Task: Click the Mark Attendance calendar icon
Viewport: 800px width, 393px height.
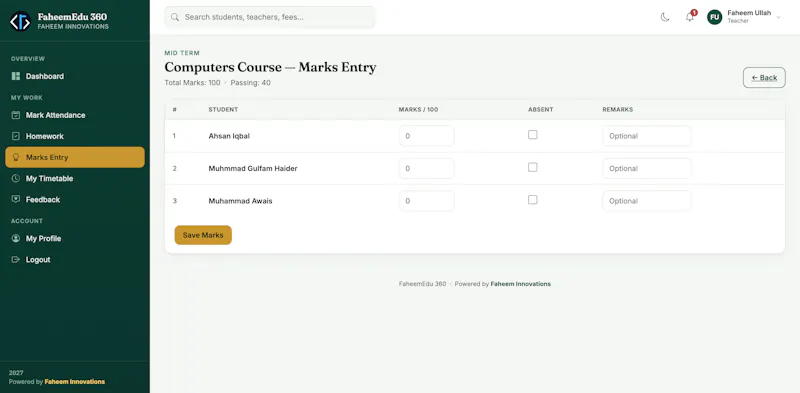Action: (16, 115)
